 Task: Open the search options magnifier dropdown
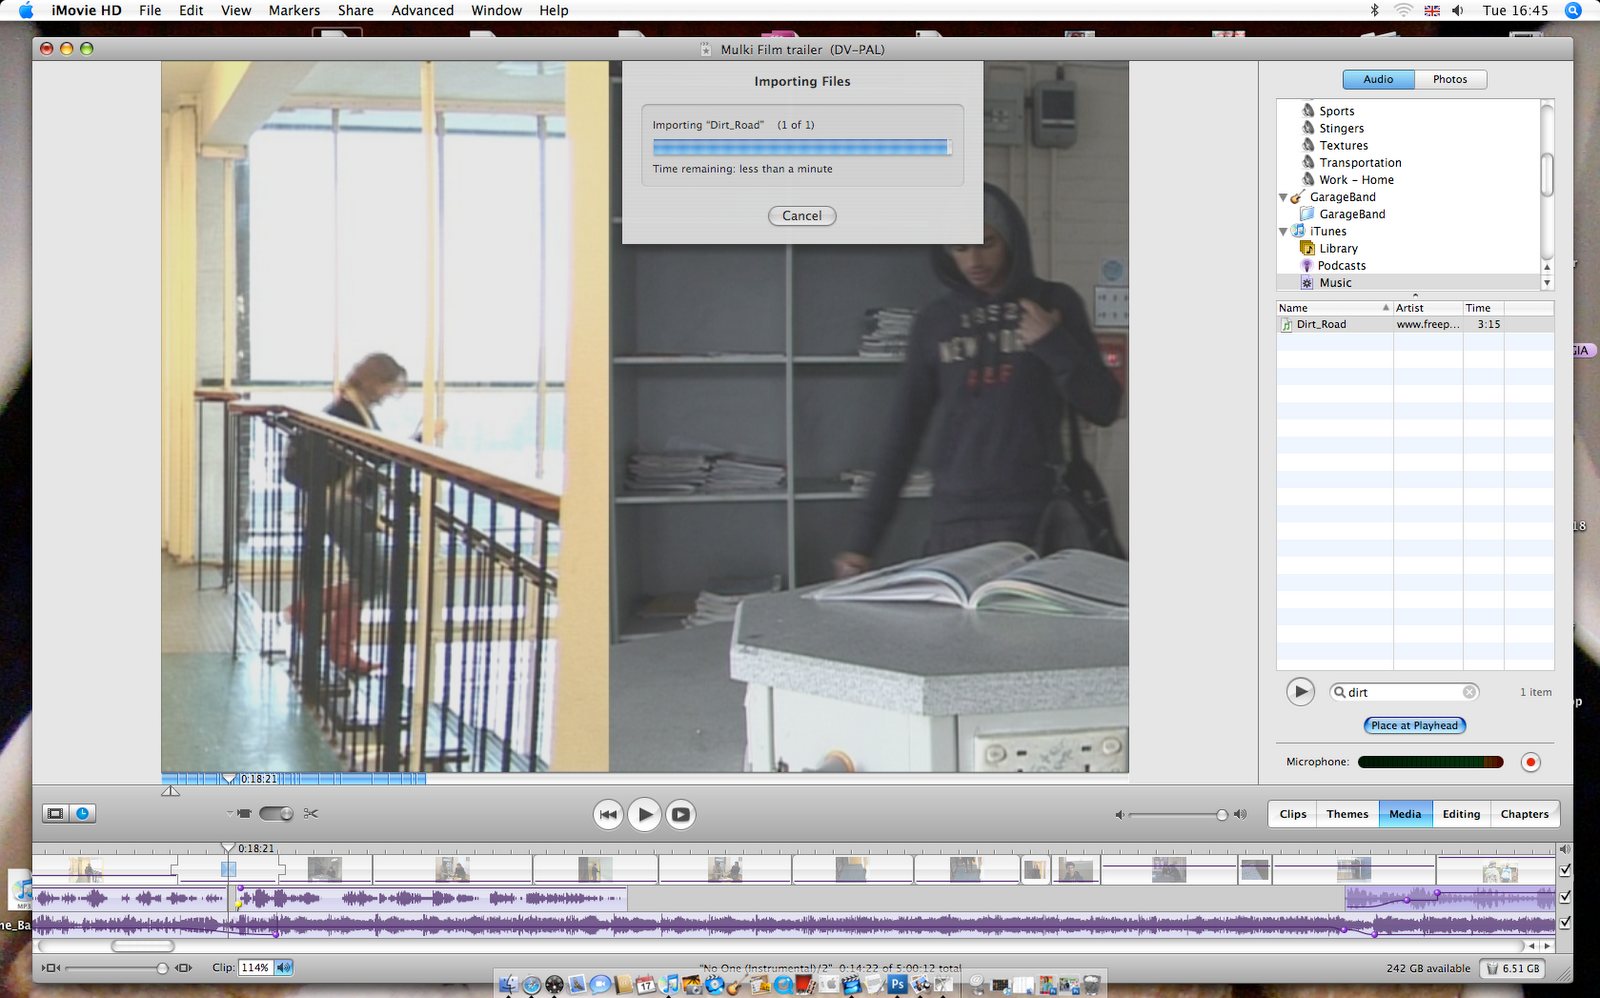tap(1340, 692)
